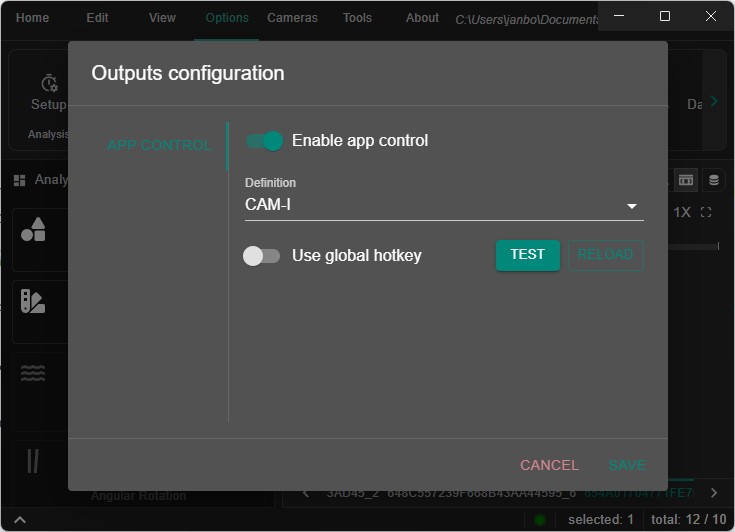The image size is (735, 532).
Task: Open the Cameras menu
Action: pos(292,18)
